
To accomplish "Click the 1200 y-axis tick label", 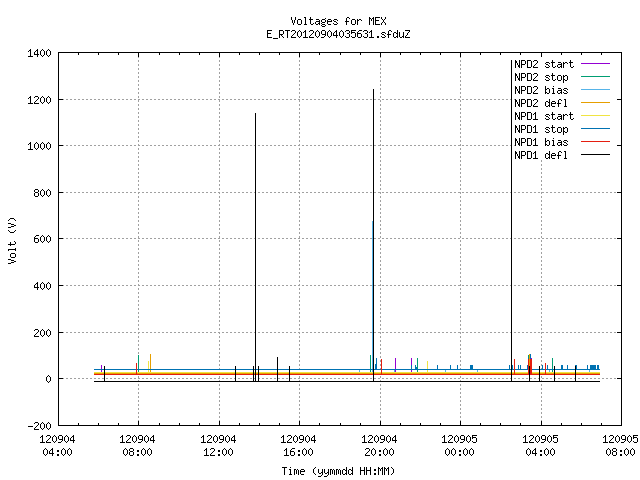I will pos(39,100).
